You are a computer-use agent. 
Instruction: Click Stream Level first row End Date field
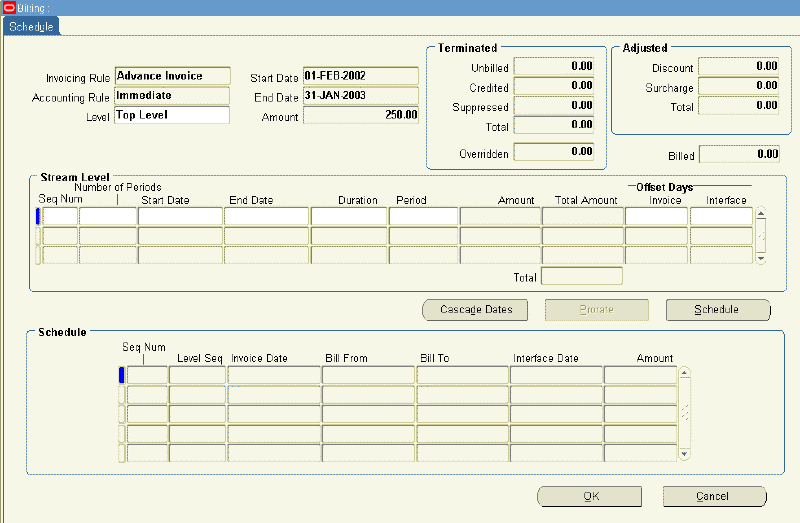[266, 216]
